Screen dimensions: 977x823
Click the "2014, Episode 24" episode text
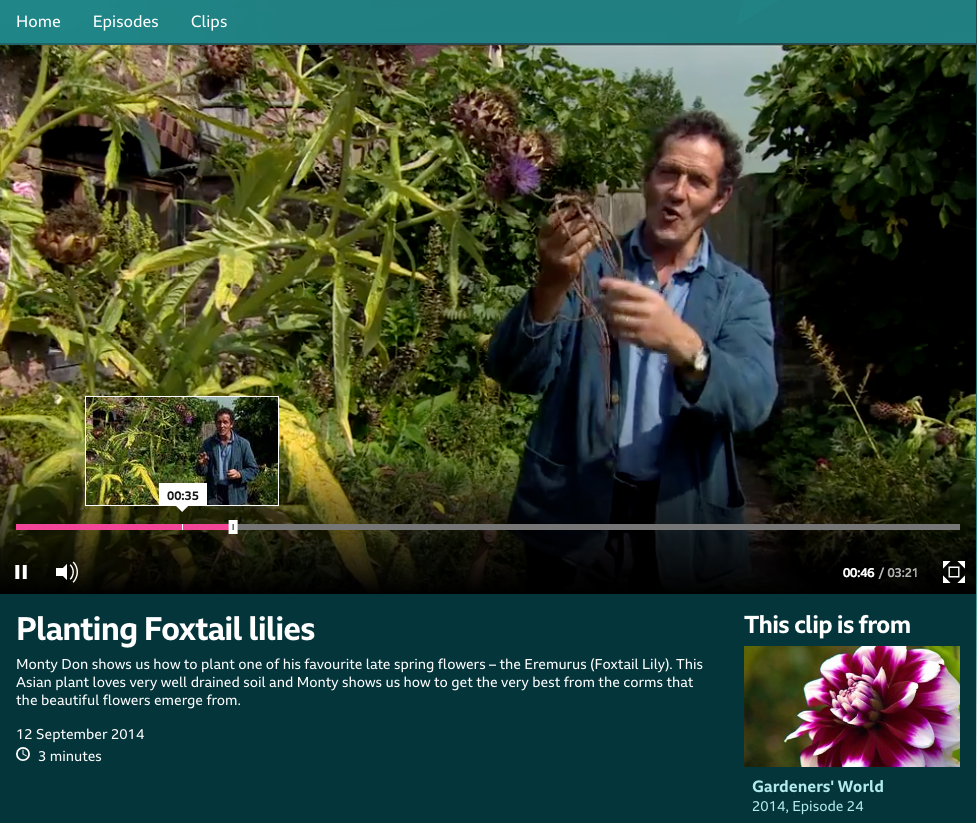pos(807,806)
